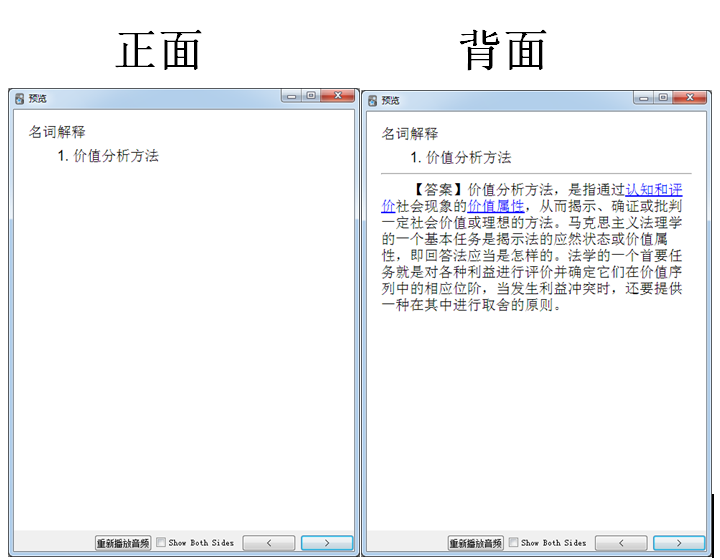This screenshot has height=560, width=720.
Task: Click 名词解释 heading in left window
Action: (x=57, y=132)
